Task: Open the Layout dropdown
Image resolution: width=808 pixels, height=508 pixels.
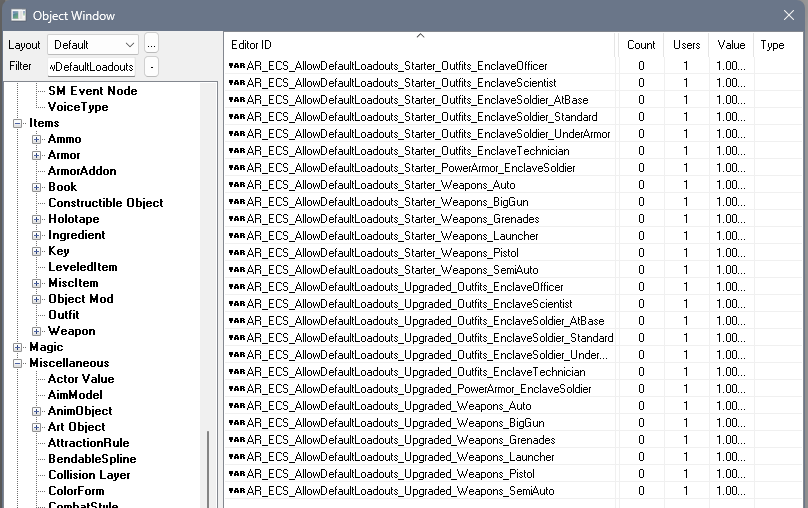Action: 94,45
